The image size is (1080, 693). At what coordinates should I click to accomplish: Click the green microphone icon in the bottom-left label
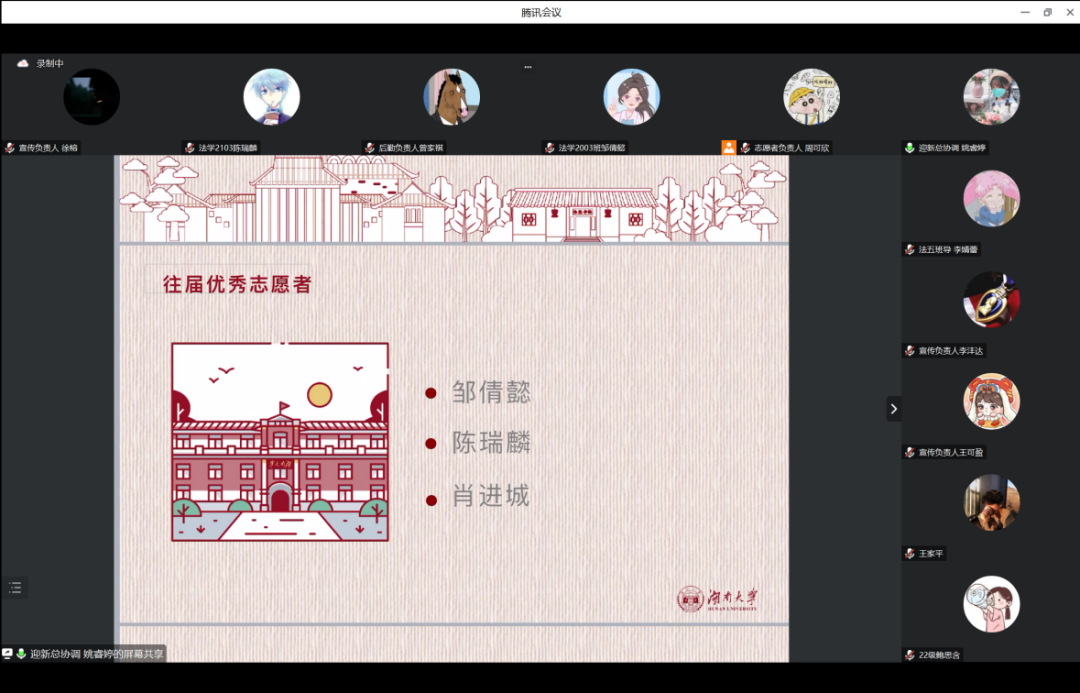21,653
